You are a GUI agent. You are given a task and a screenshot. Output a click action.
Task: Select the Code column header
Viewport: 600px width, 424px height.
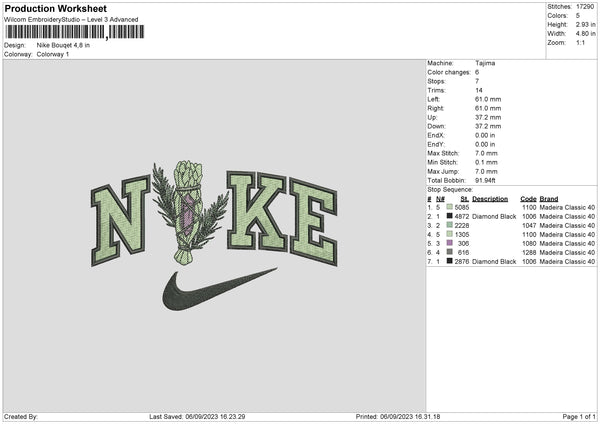528,199
